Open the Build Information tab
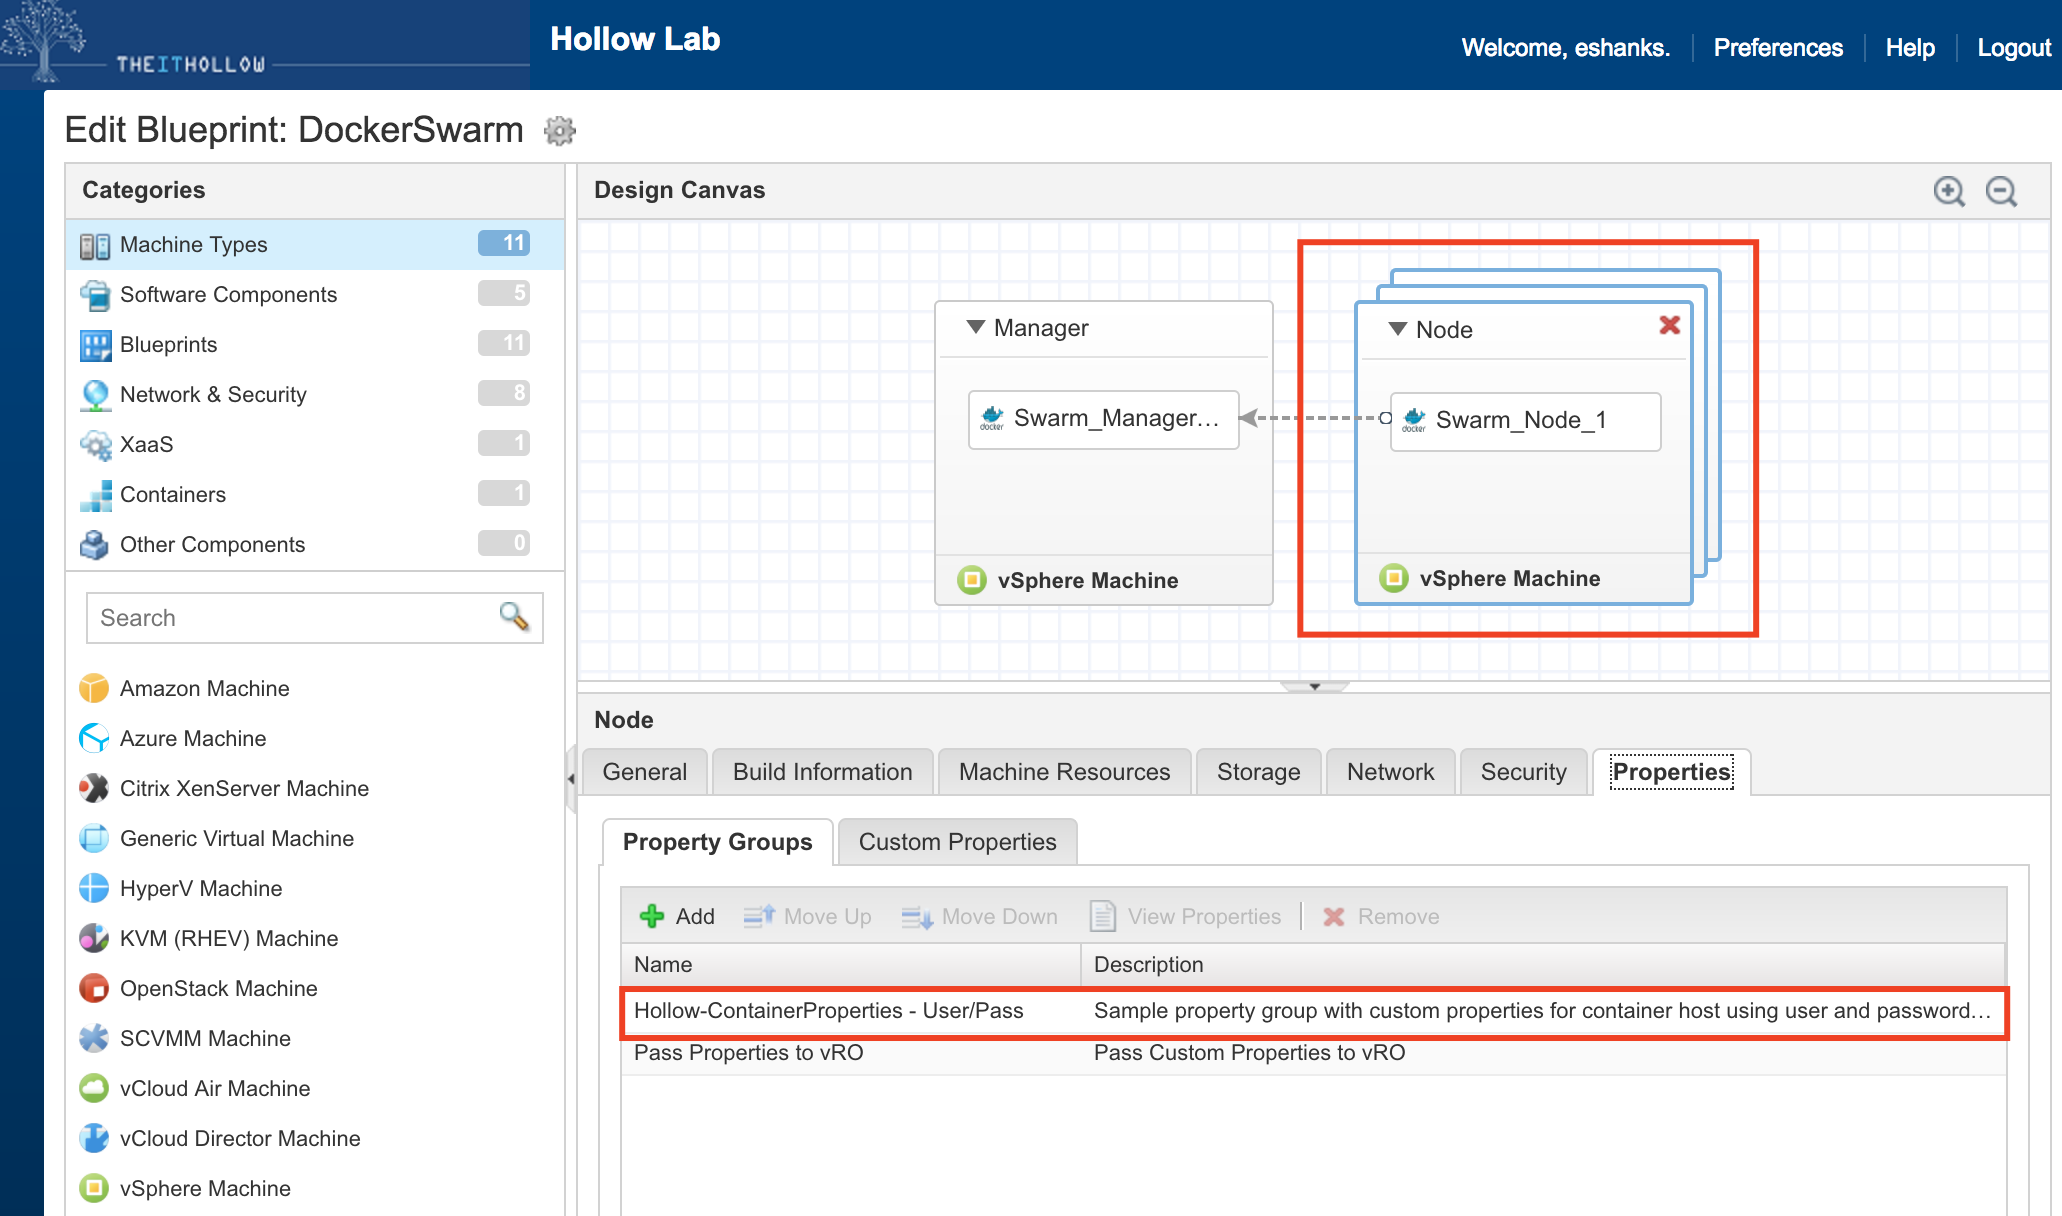The width and height of the screenshot is (2062, 1216). point(822,772)
